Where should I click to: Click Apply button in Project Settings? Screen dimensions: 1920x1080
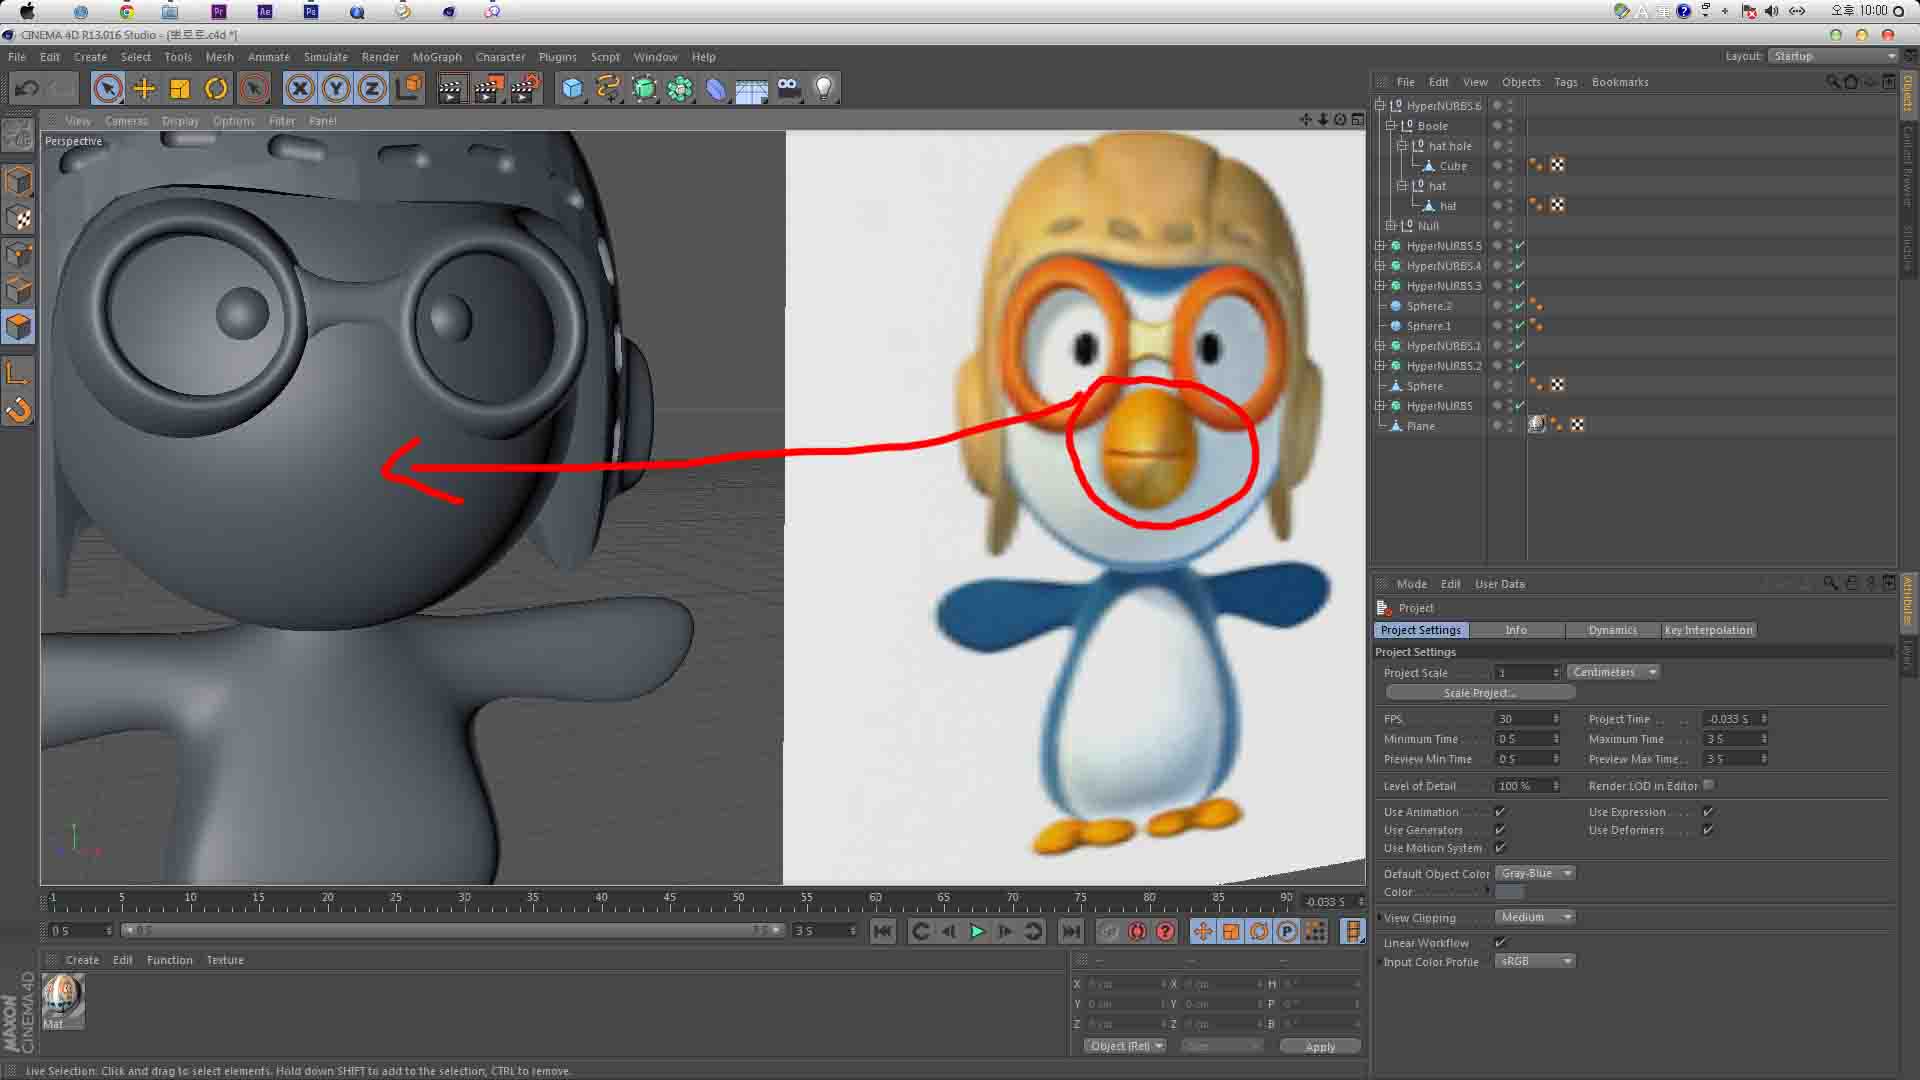point(1319,1046)
